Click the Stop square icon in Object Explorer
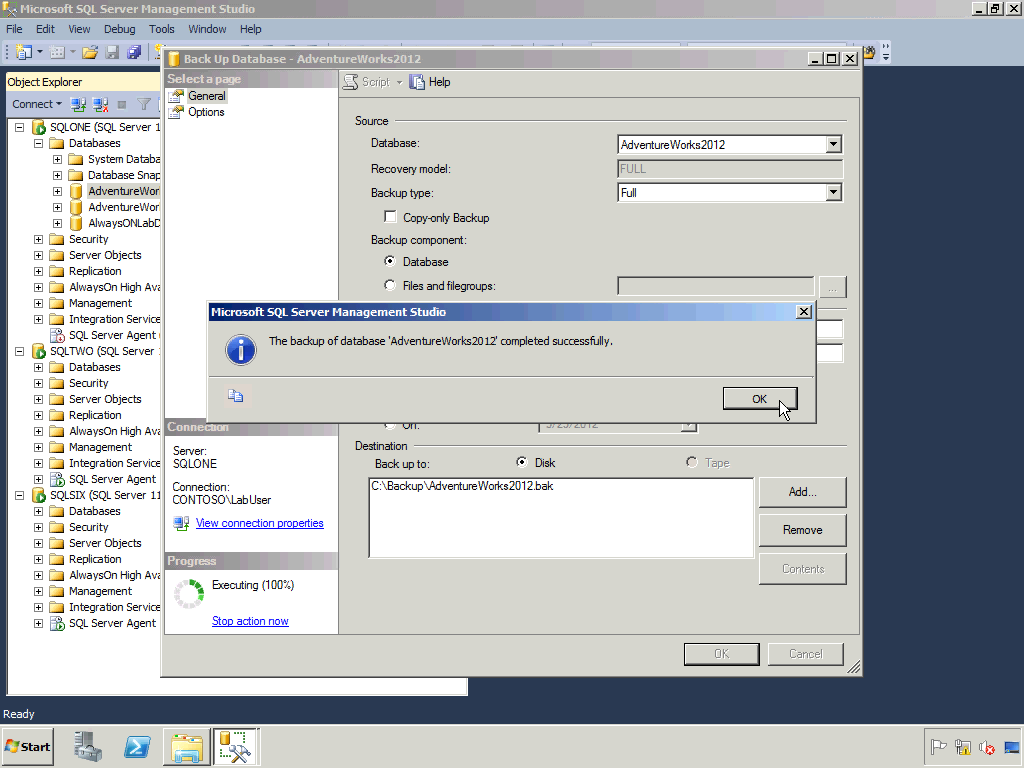 (121, 104)
